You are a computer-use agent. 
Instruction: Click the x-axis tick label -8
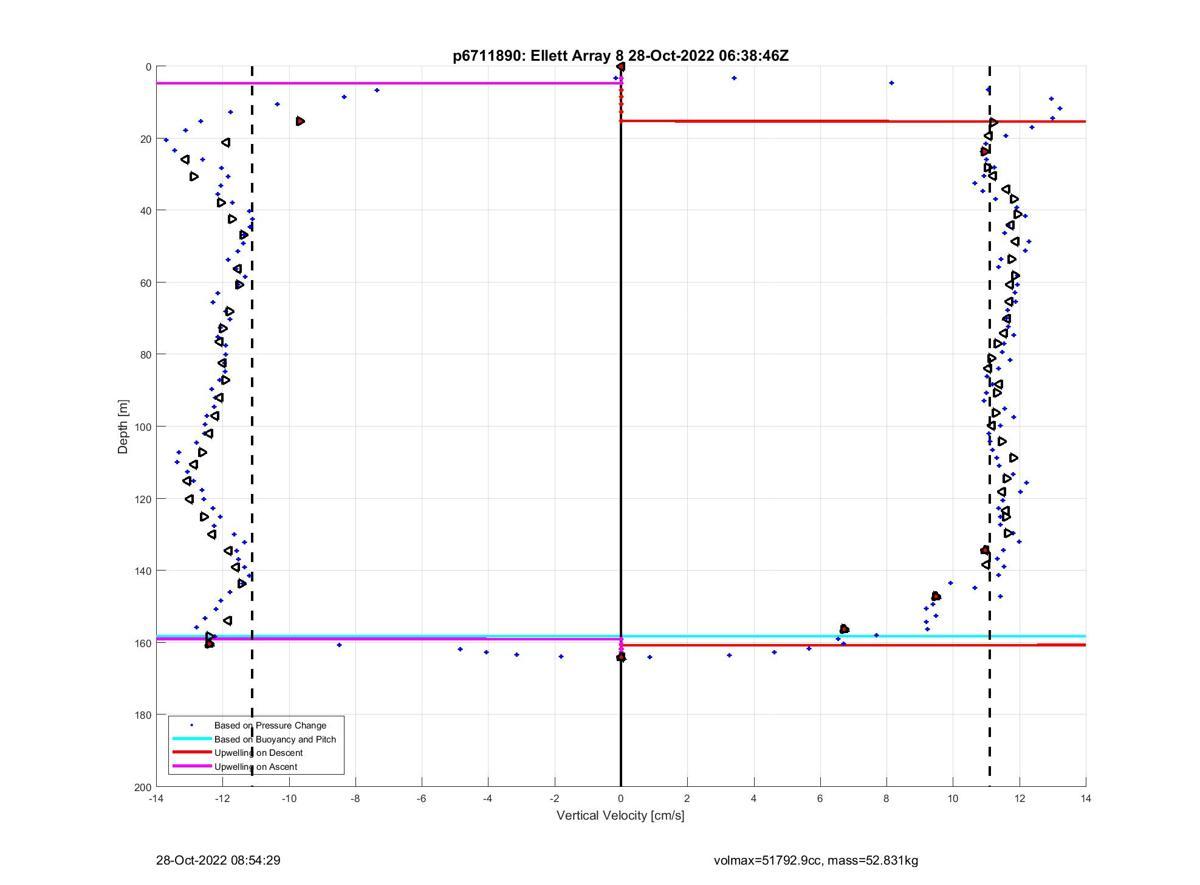[x=355, y=798]
